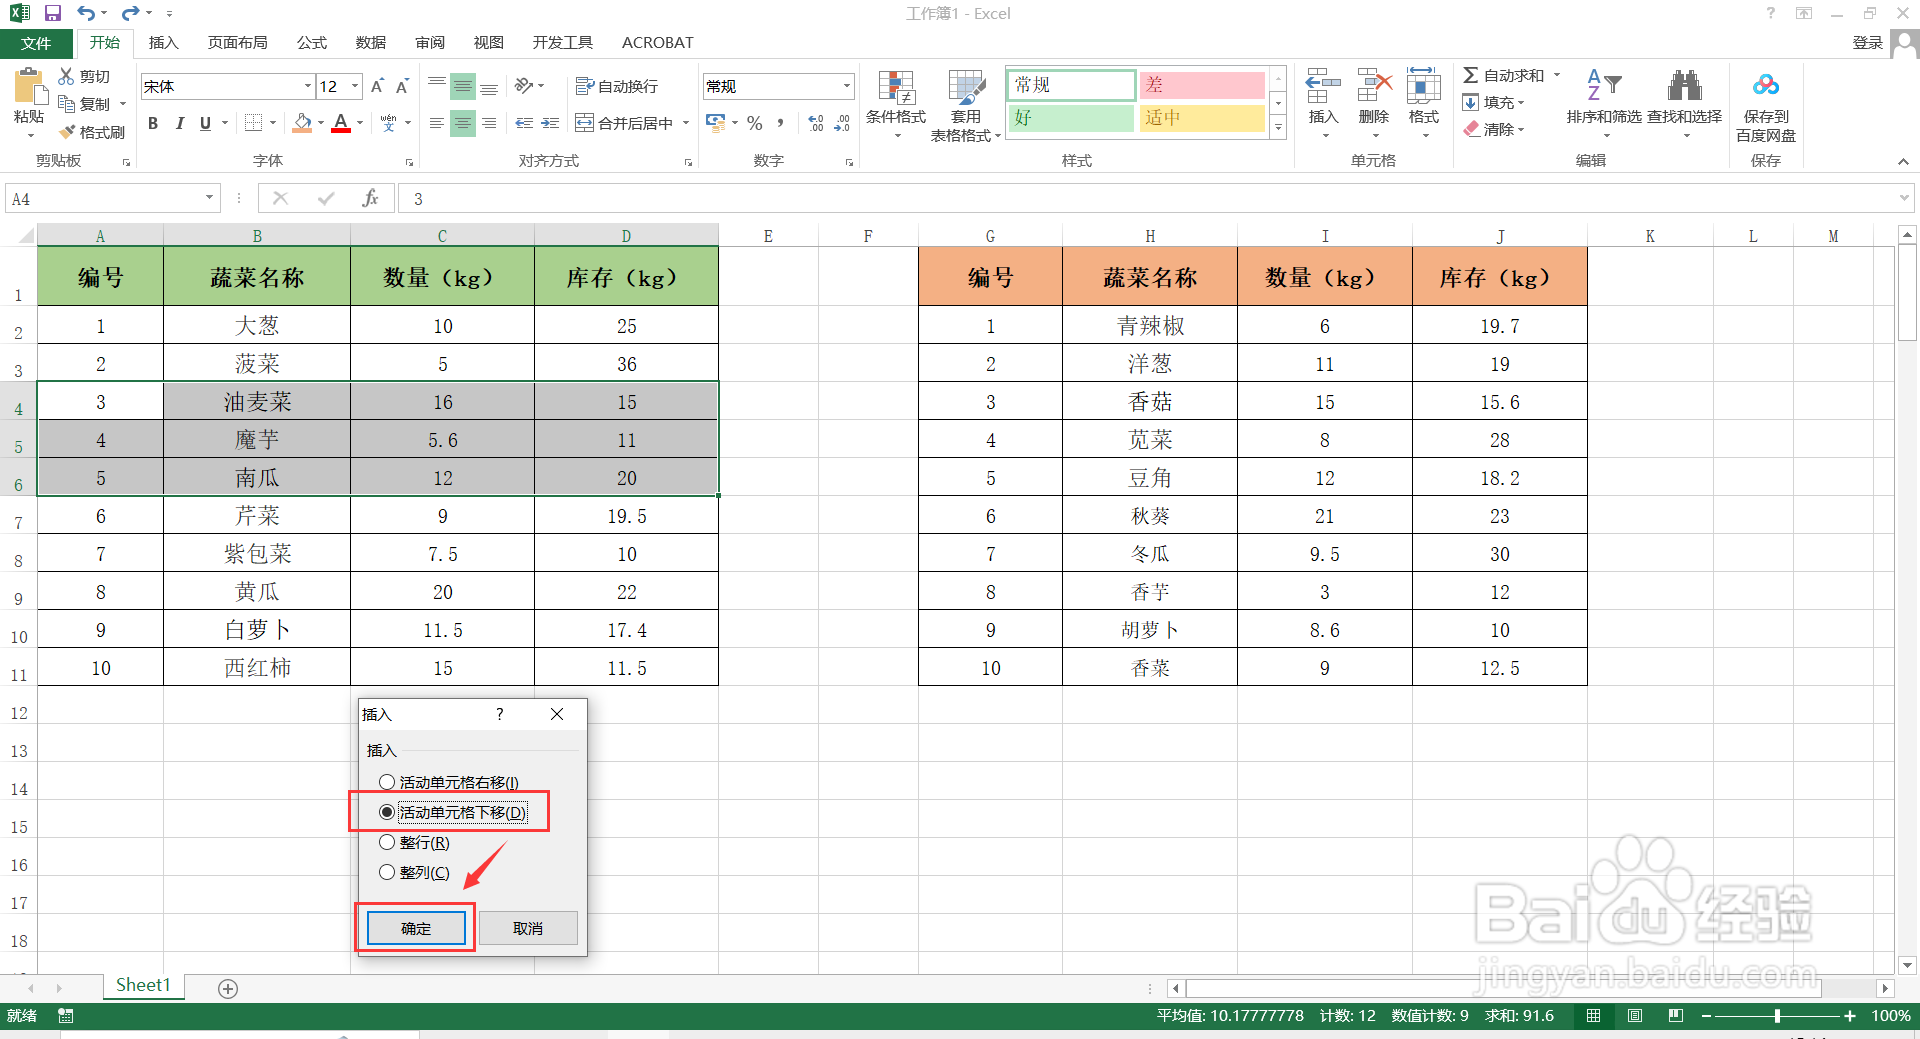This screenshot has width=1920, height=1039.
Task: Open Sort and Filter (排序和筛选)
Action: pos(1604,104)
